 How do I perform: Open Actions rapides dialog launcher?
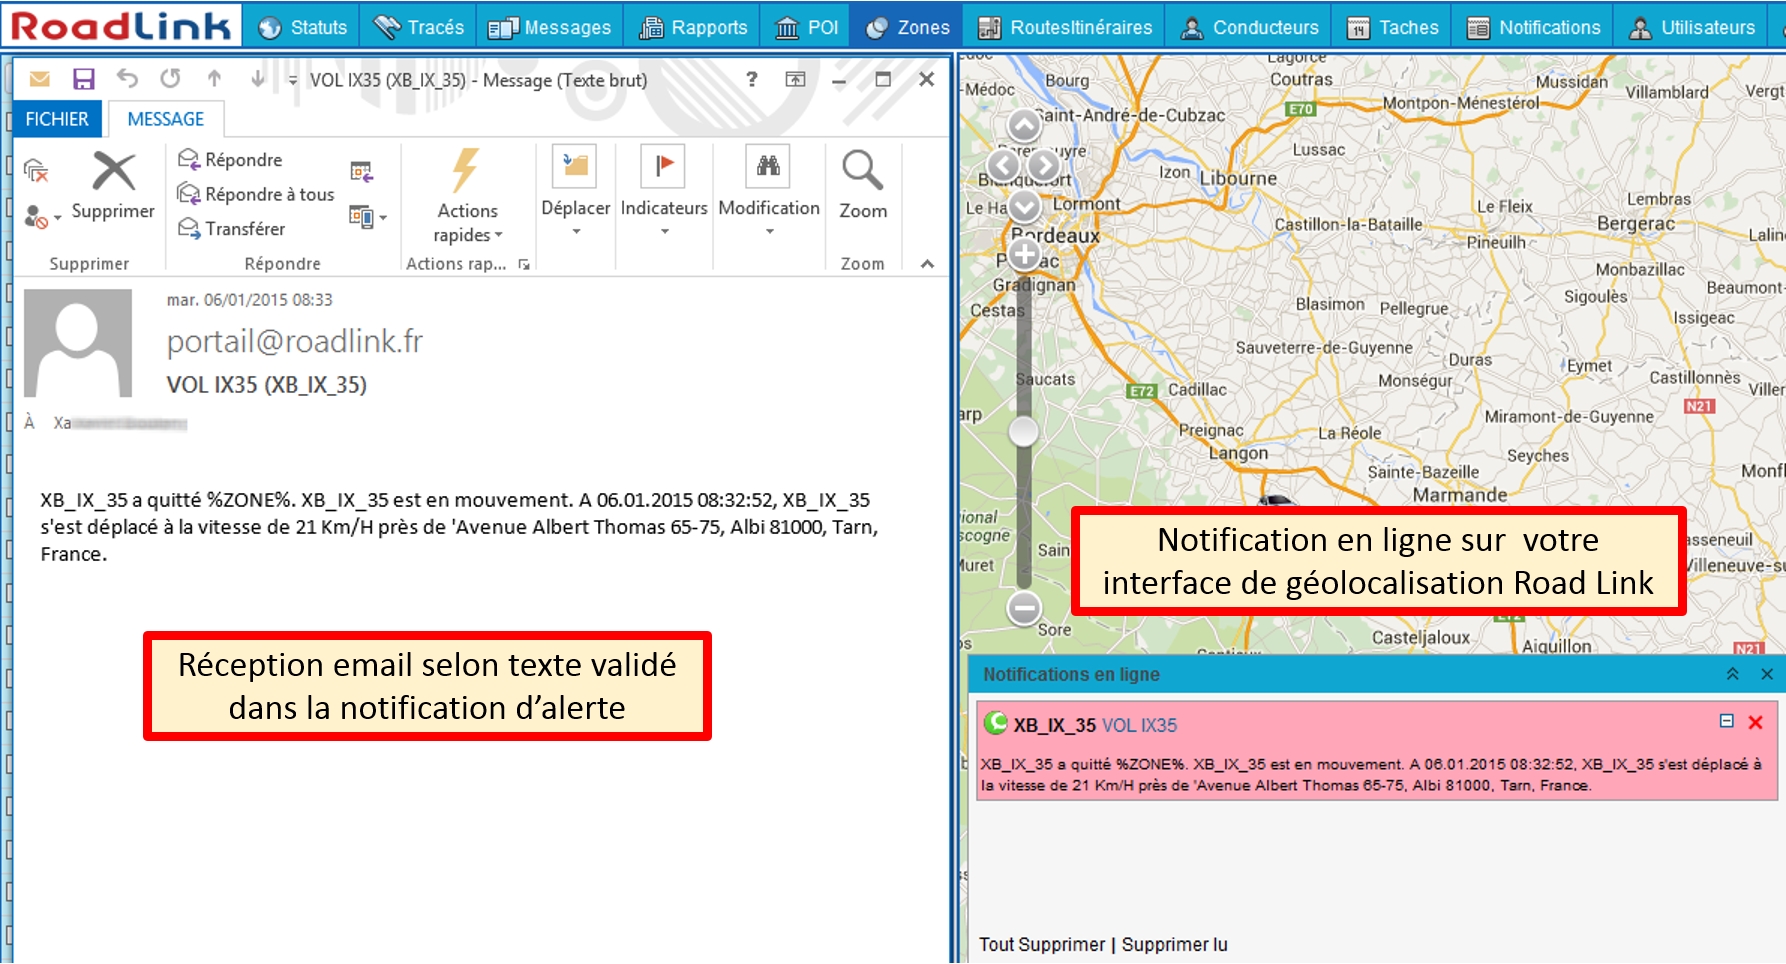[524, 264]
